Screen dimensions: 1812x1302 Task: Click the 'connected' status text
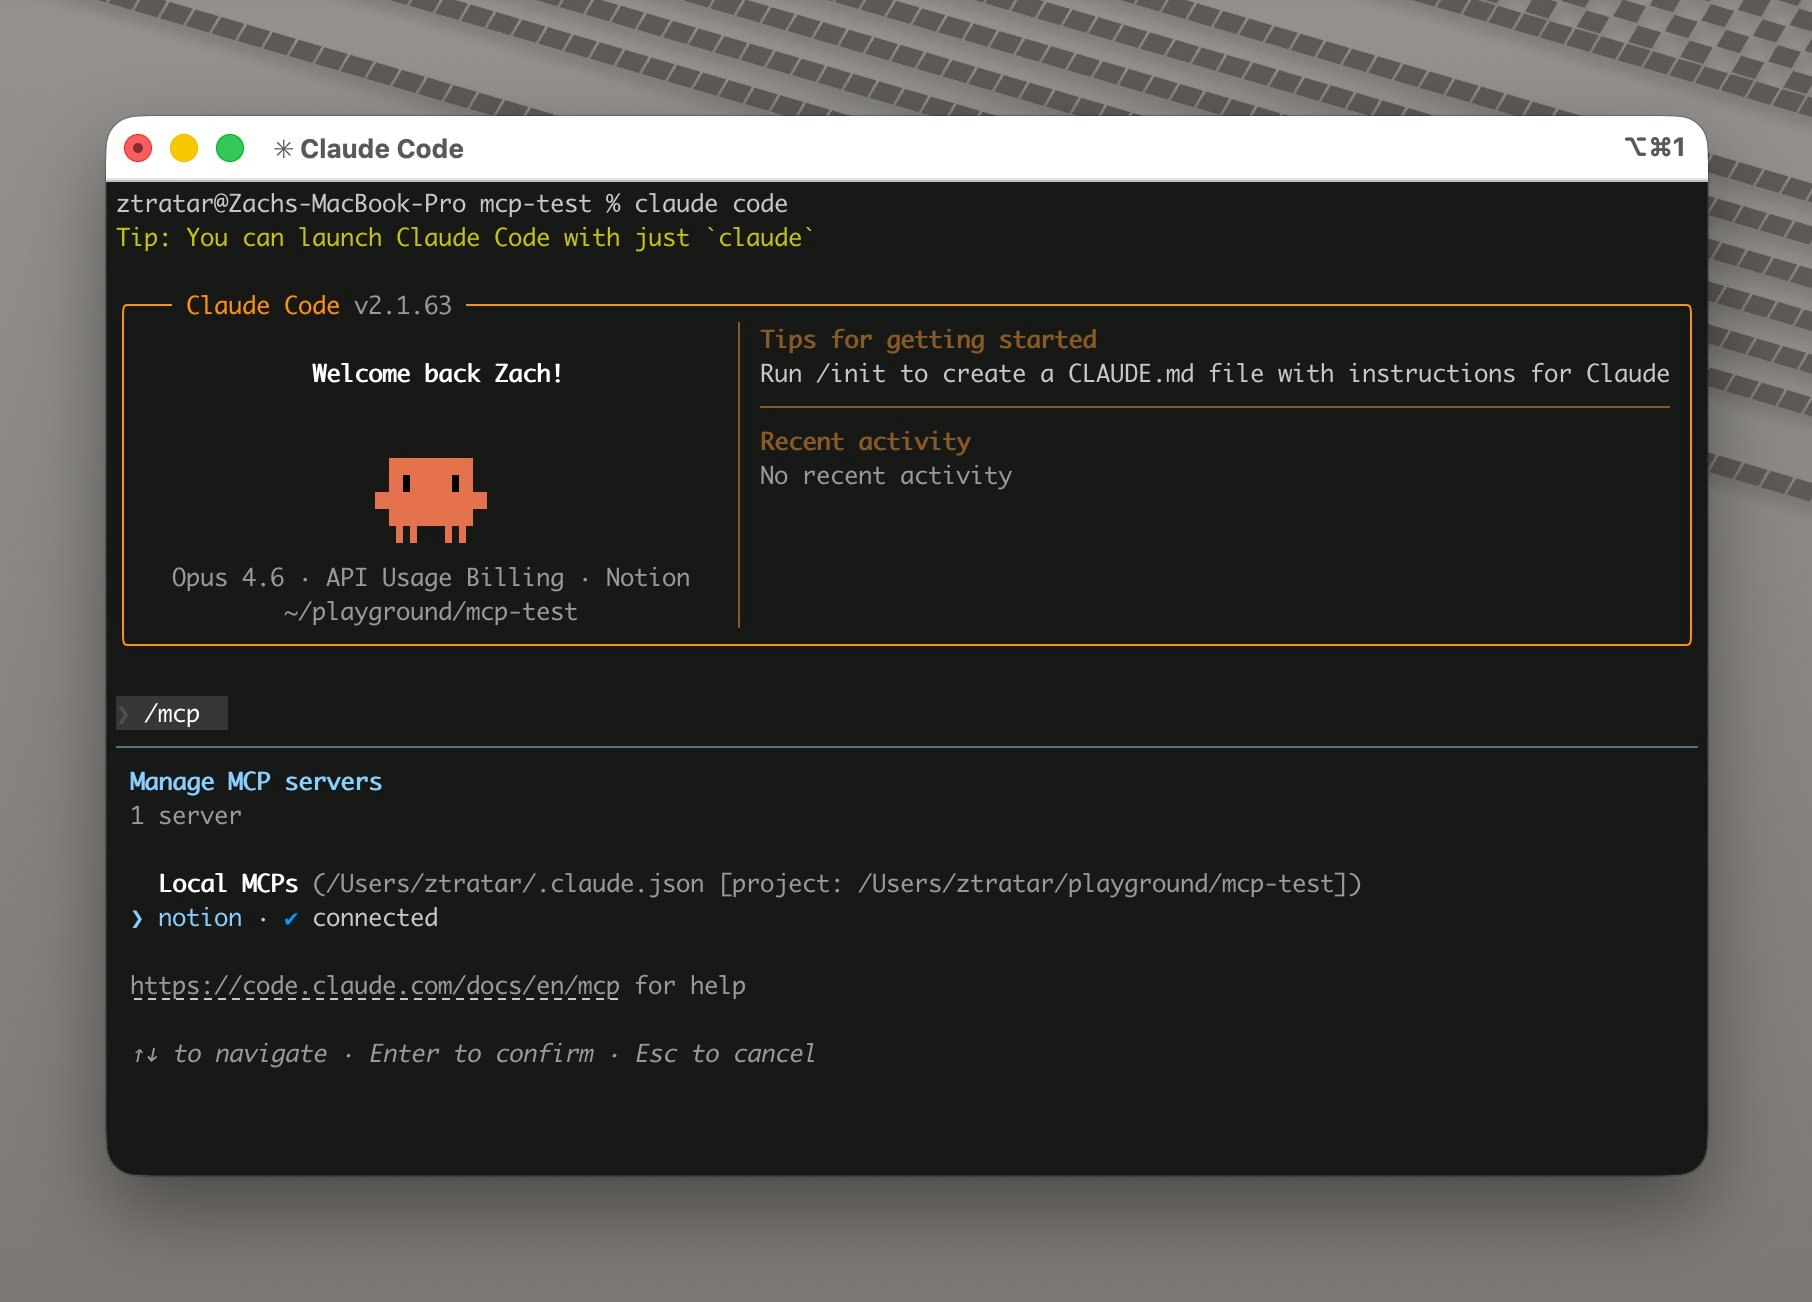tap(375, 918)
